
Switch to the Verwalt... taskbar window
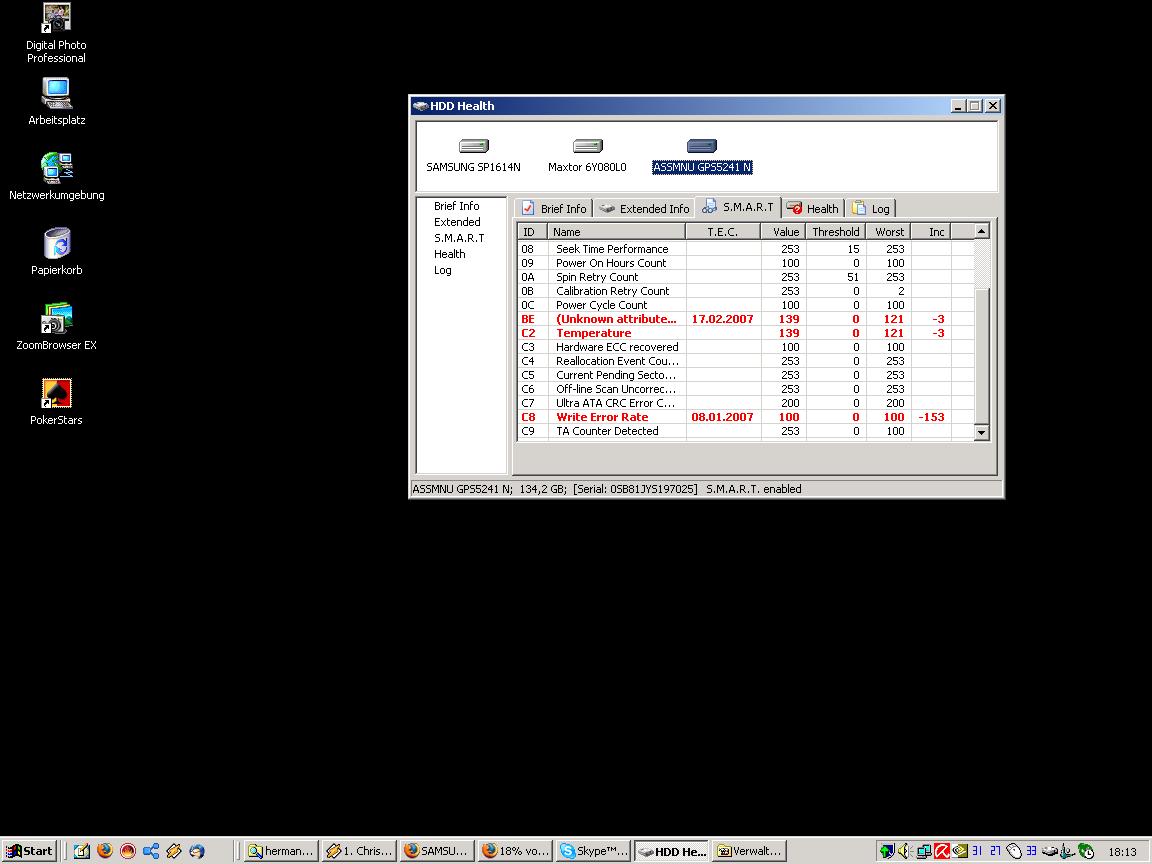click(749, 851)
